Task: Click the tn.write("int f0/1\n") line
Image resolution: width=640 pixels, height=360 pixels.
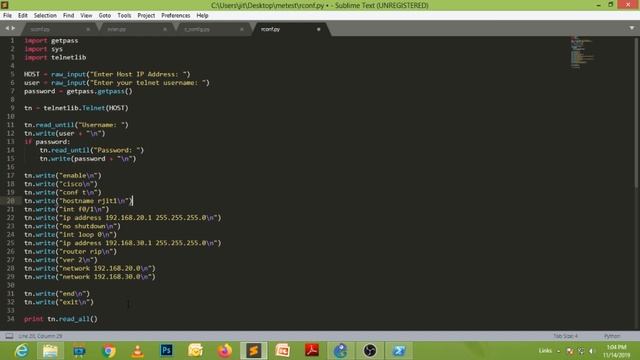Action: (67, 209)
